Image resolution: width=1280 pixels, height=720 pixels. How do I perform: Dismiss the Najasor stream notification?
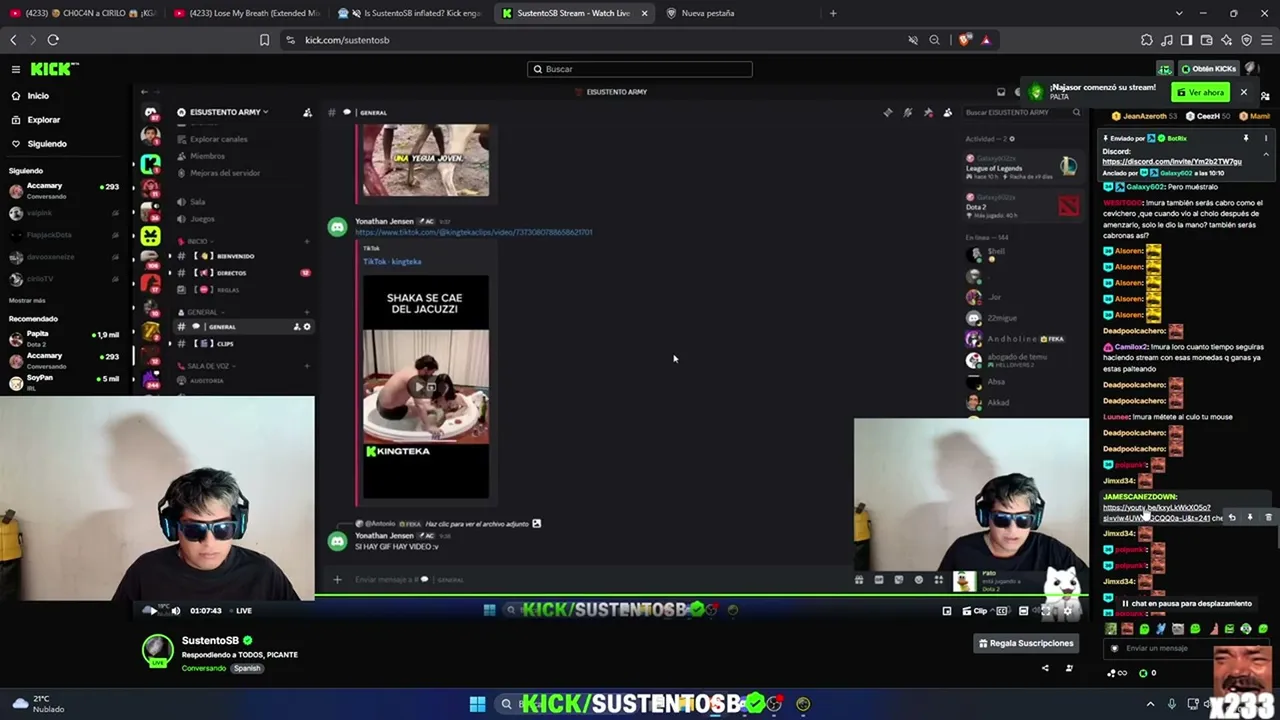point(1243,93)
